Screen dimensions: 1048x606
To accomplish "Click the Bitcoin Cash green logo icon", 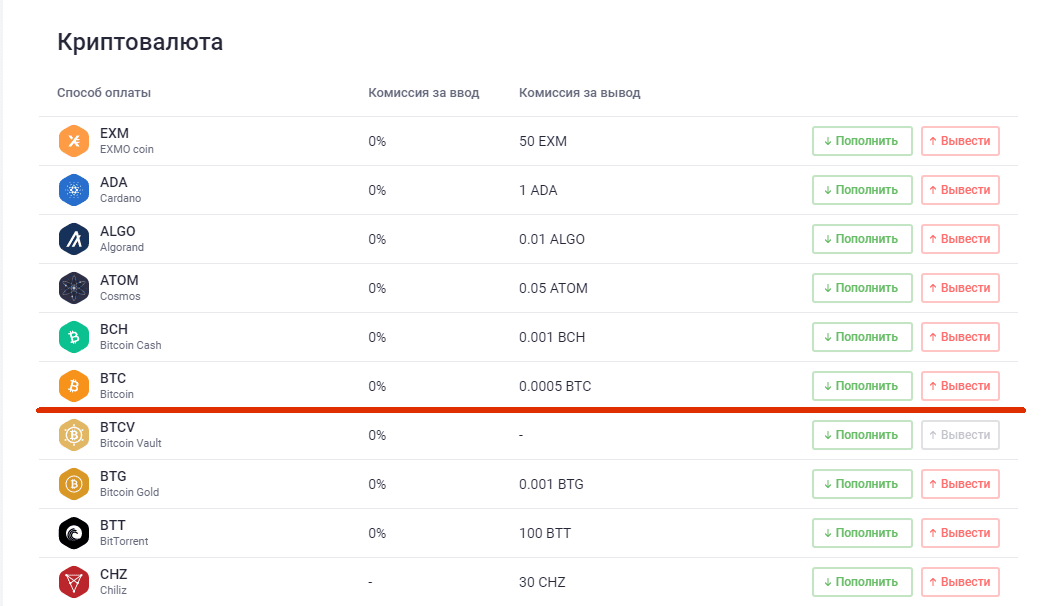I will point(74,337).
